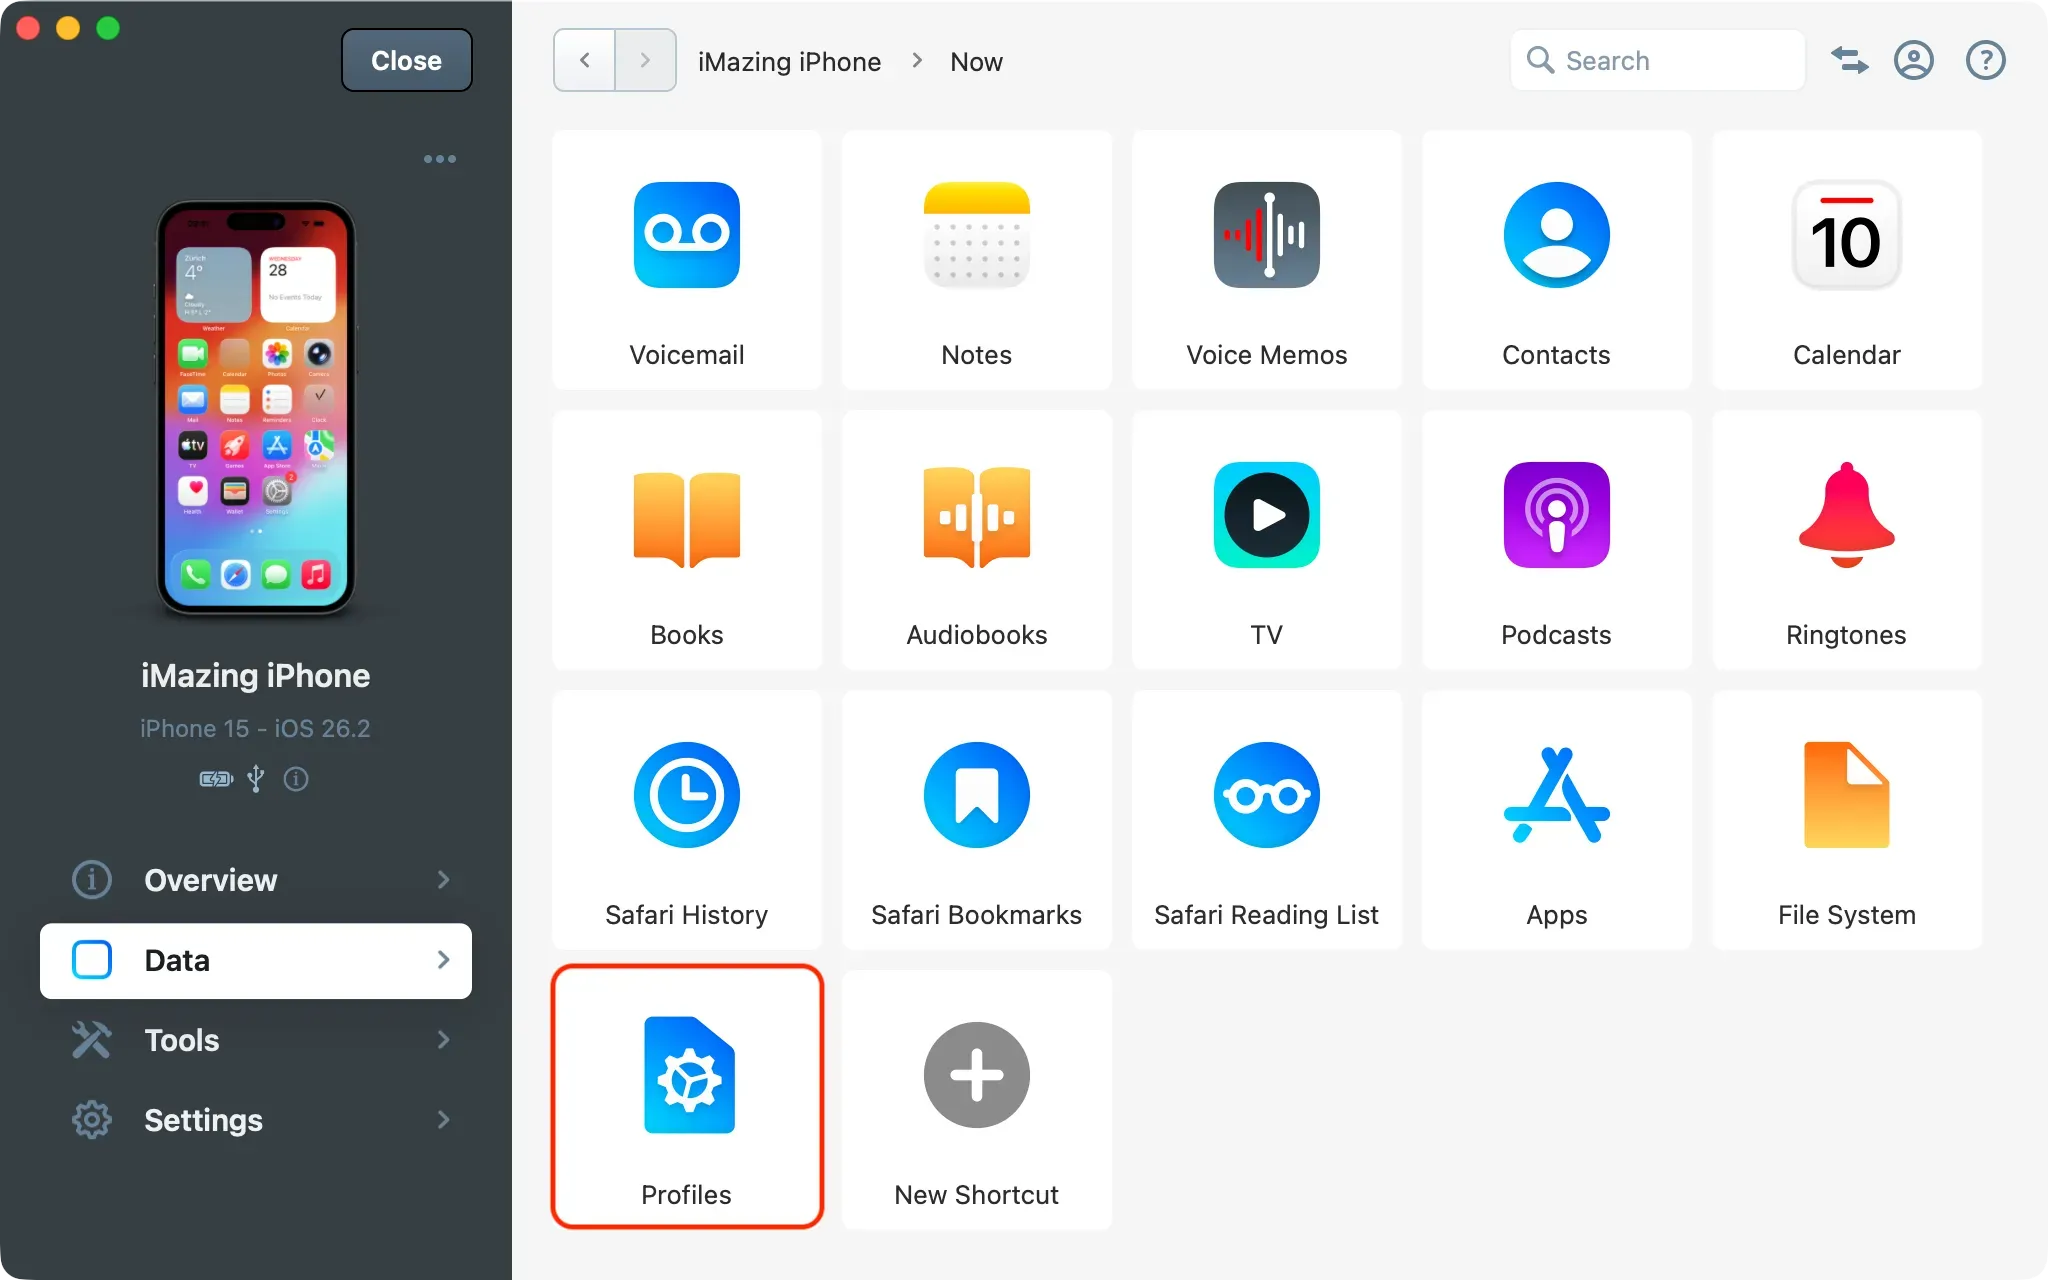
Task: Open Contacts data
Action: pos(1555,260)
